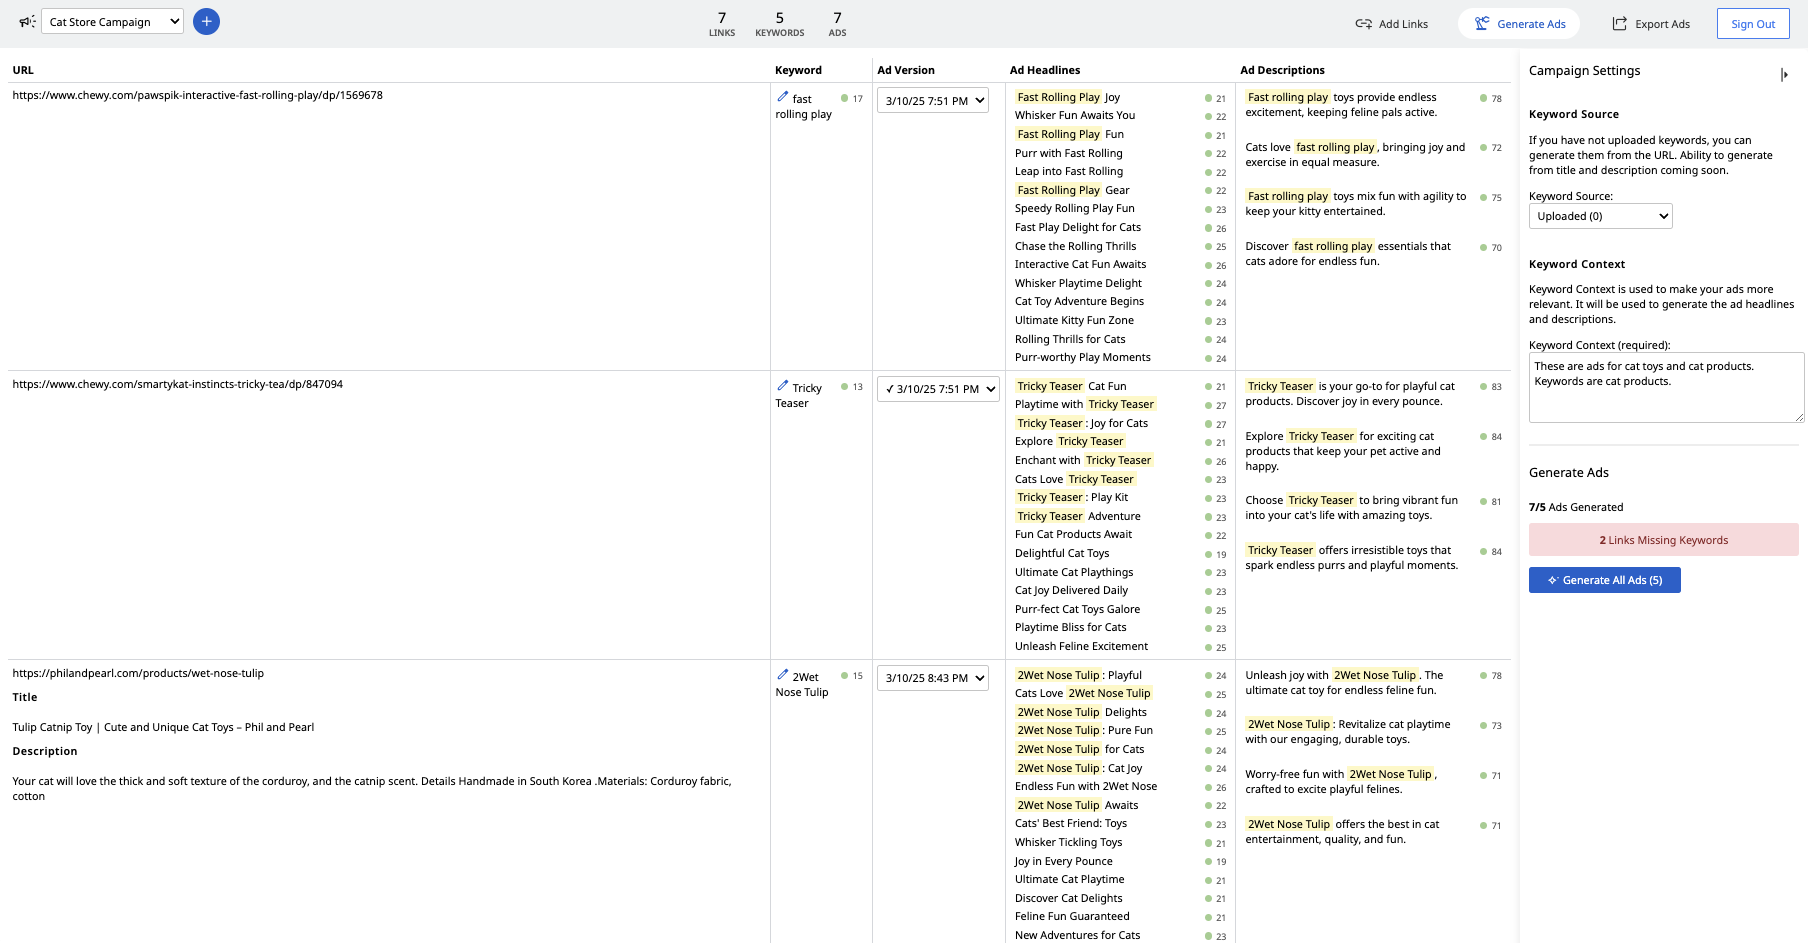Click the megaphone campaign icon
The image size is (1808, 943).
tap(27, 21)
